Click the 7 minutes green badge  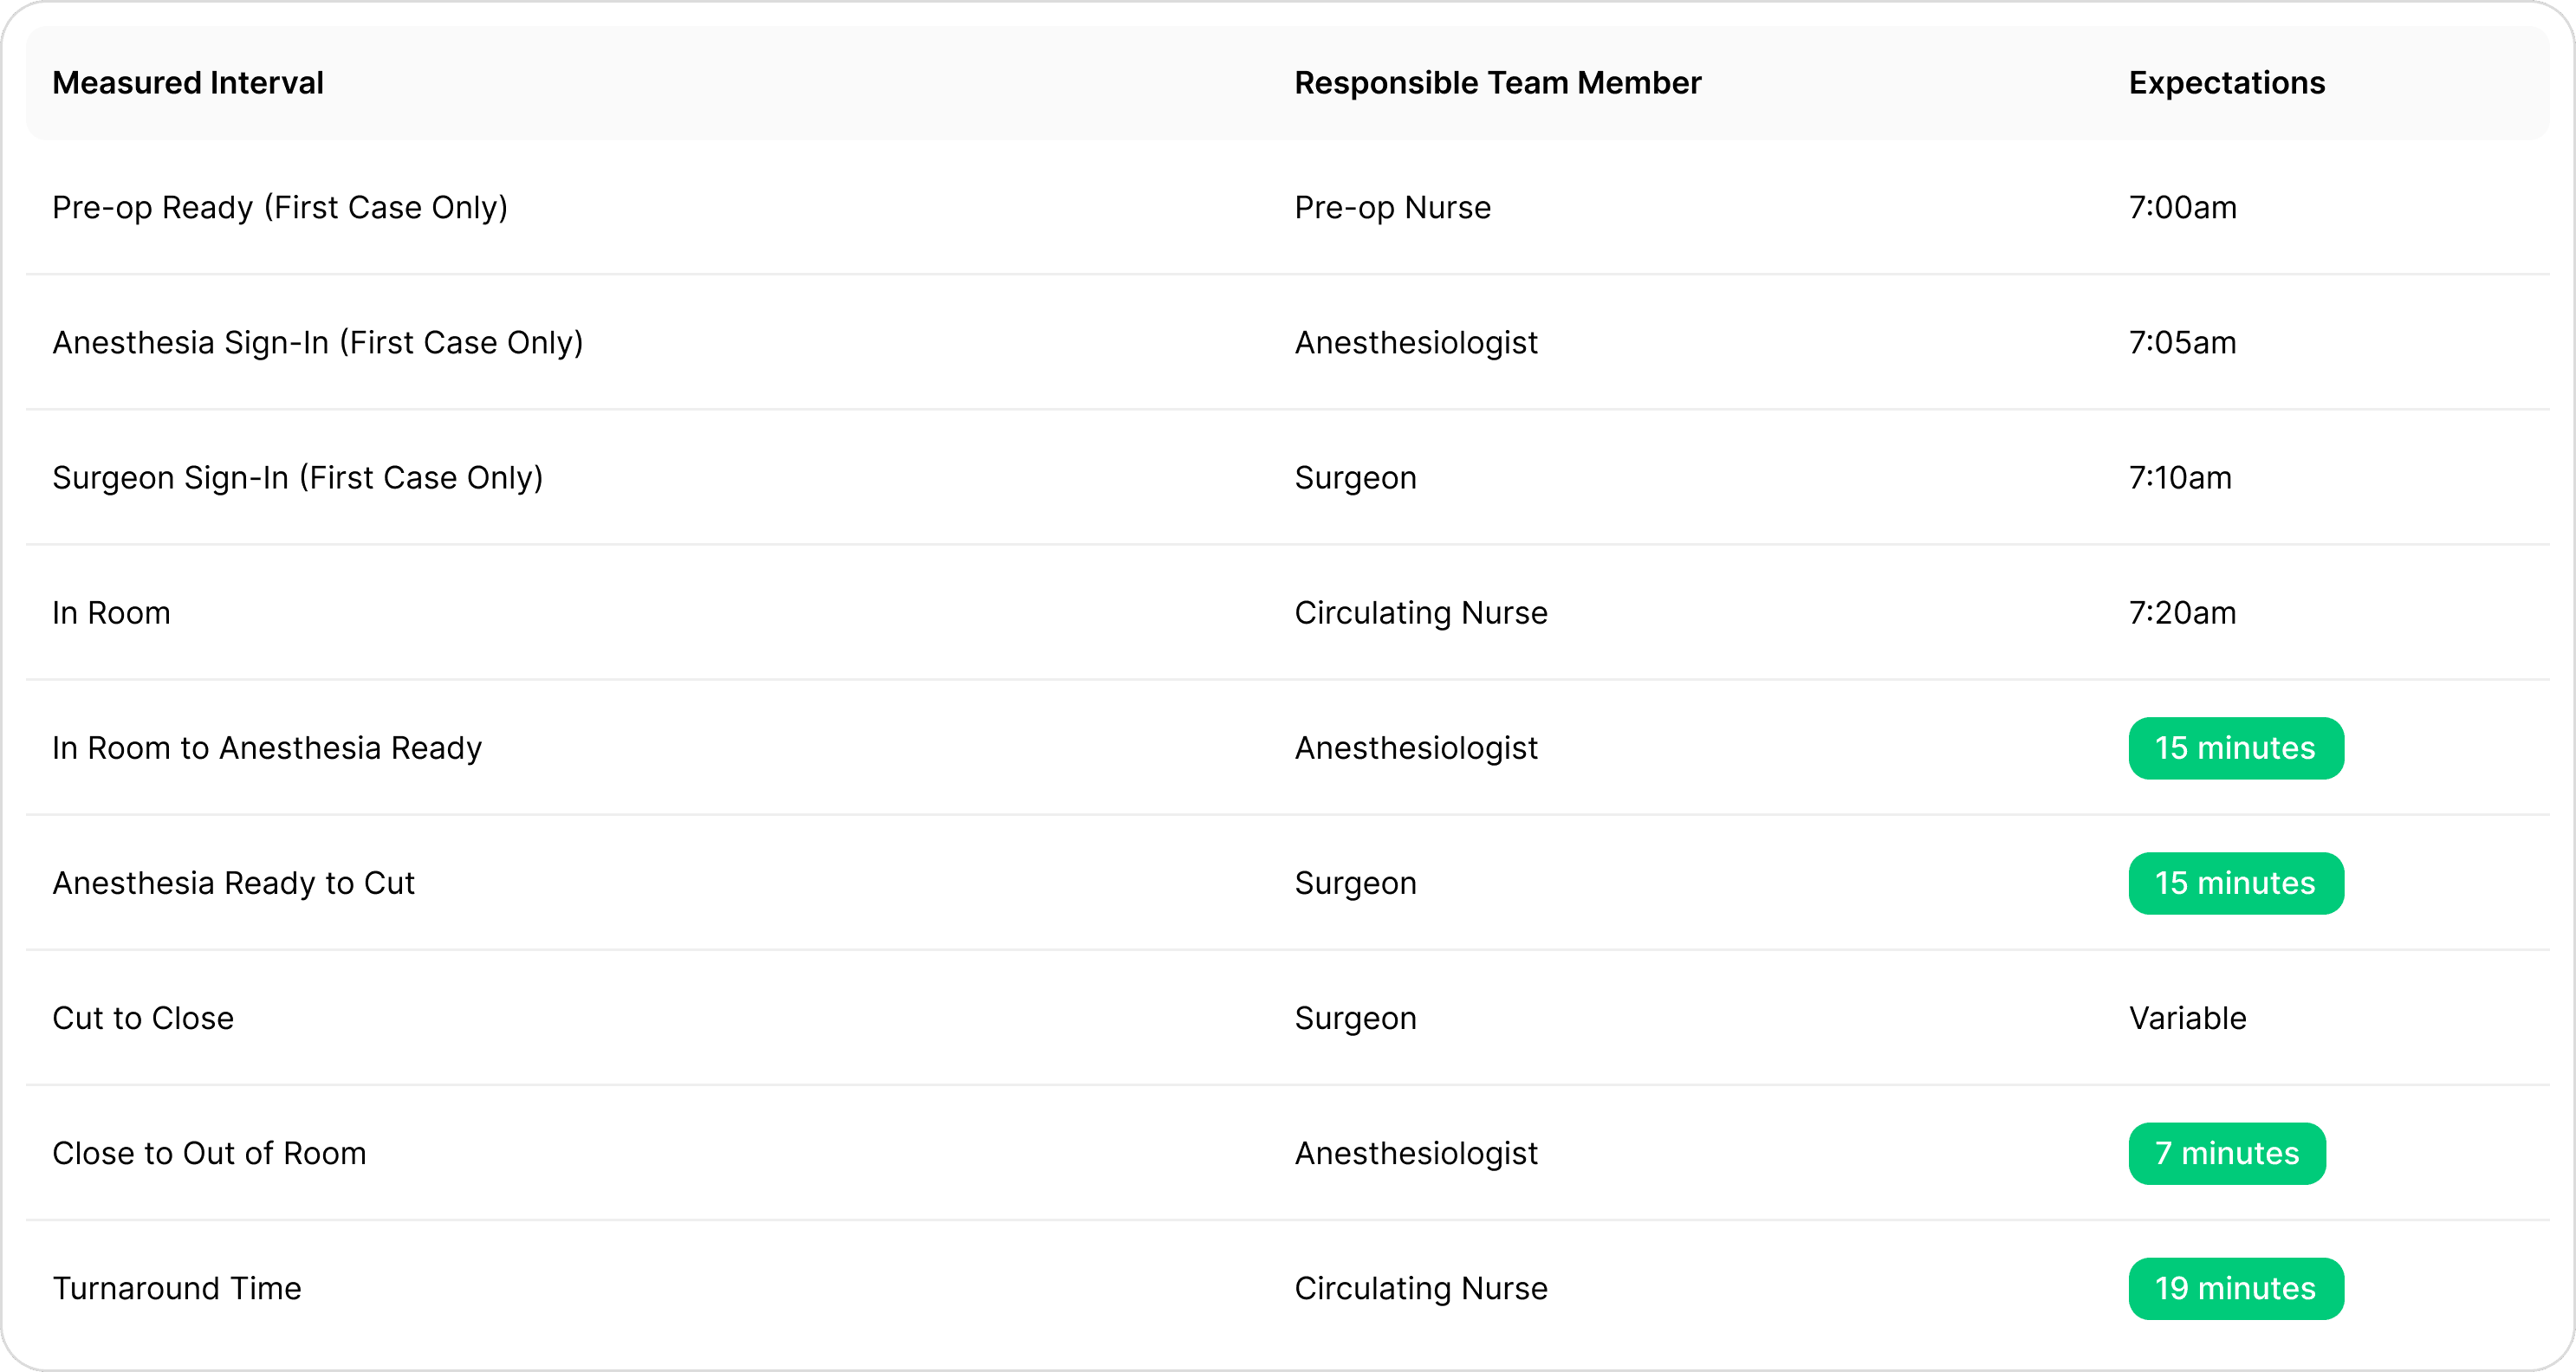pos(2226,1153)
